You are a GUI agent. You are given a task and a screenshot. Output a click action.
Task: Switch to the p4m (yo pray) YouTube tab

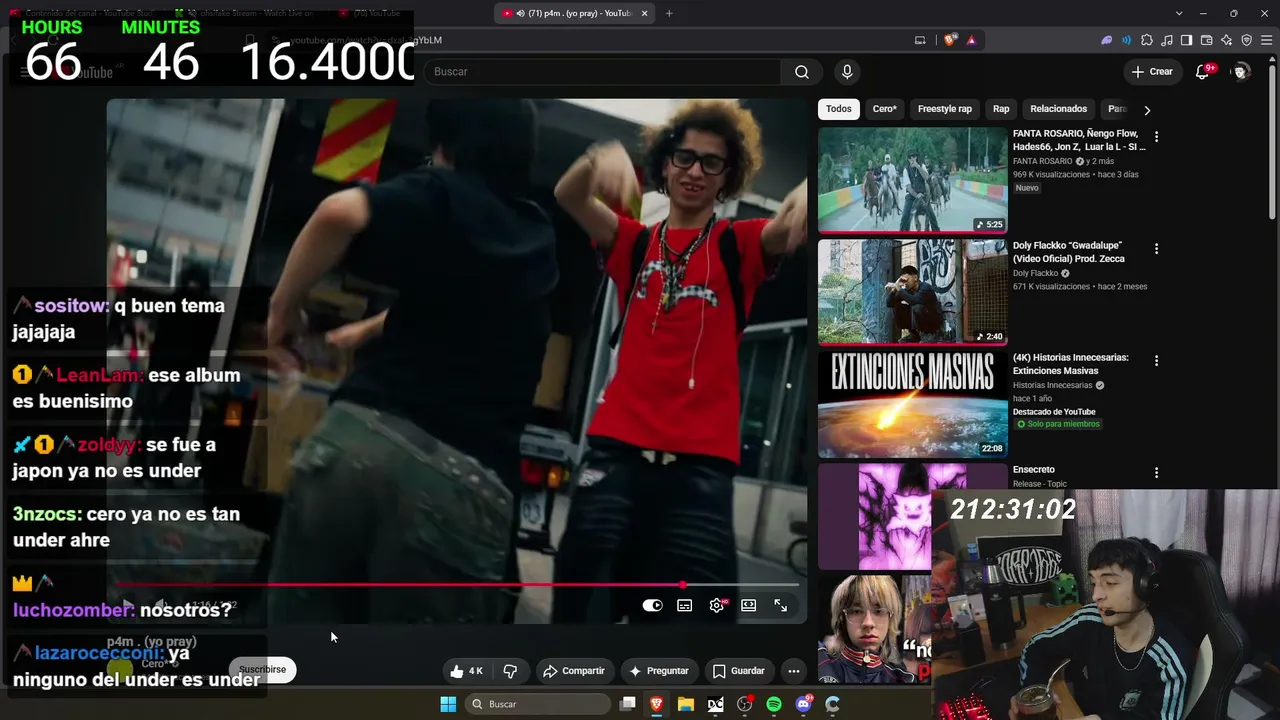[574, 13]
